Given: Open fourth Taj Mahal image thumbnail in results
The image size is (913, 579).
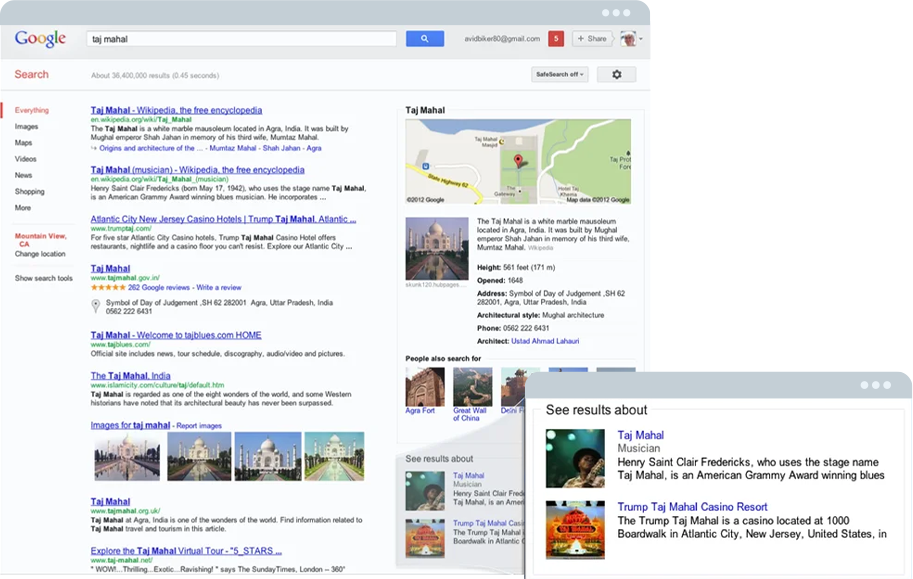Looking at the screenshot, I should pyautogui.click(x=334, y=457).
